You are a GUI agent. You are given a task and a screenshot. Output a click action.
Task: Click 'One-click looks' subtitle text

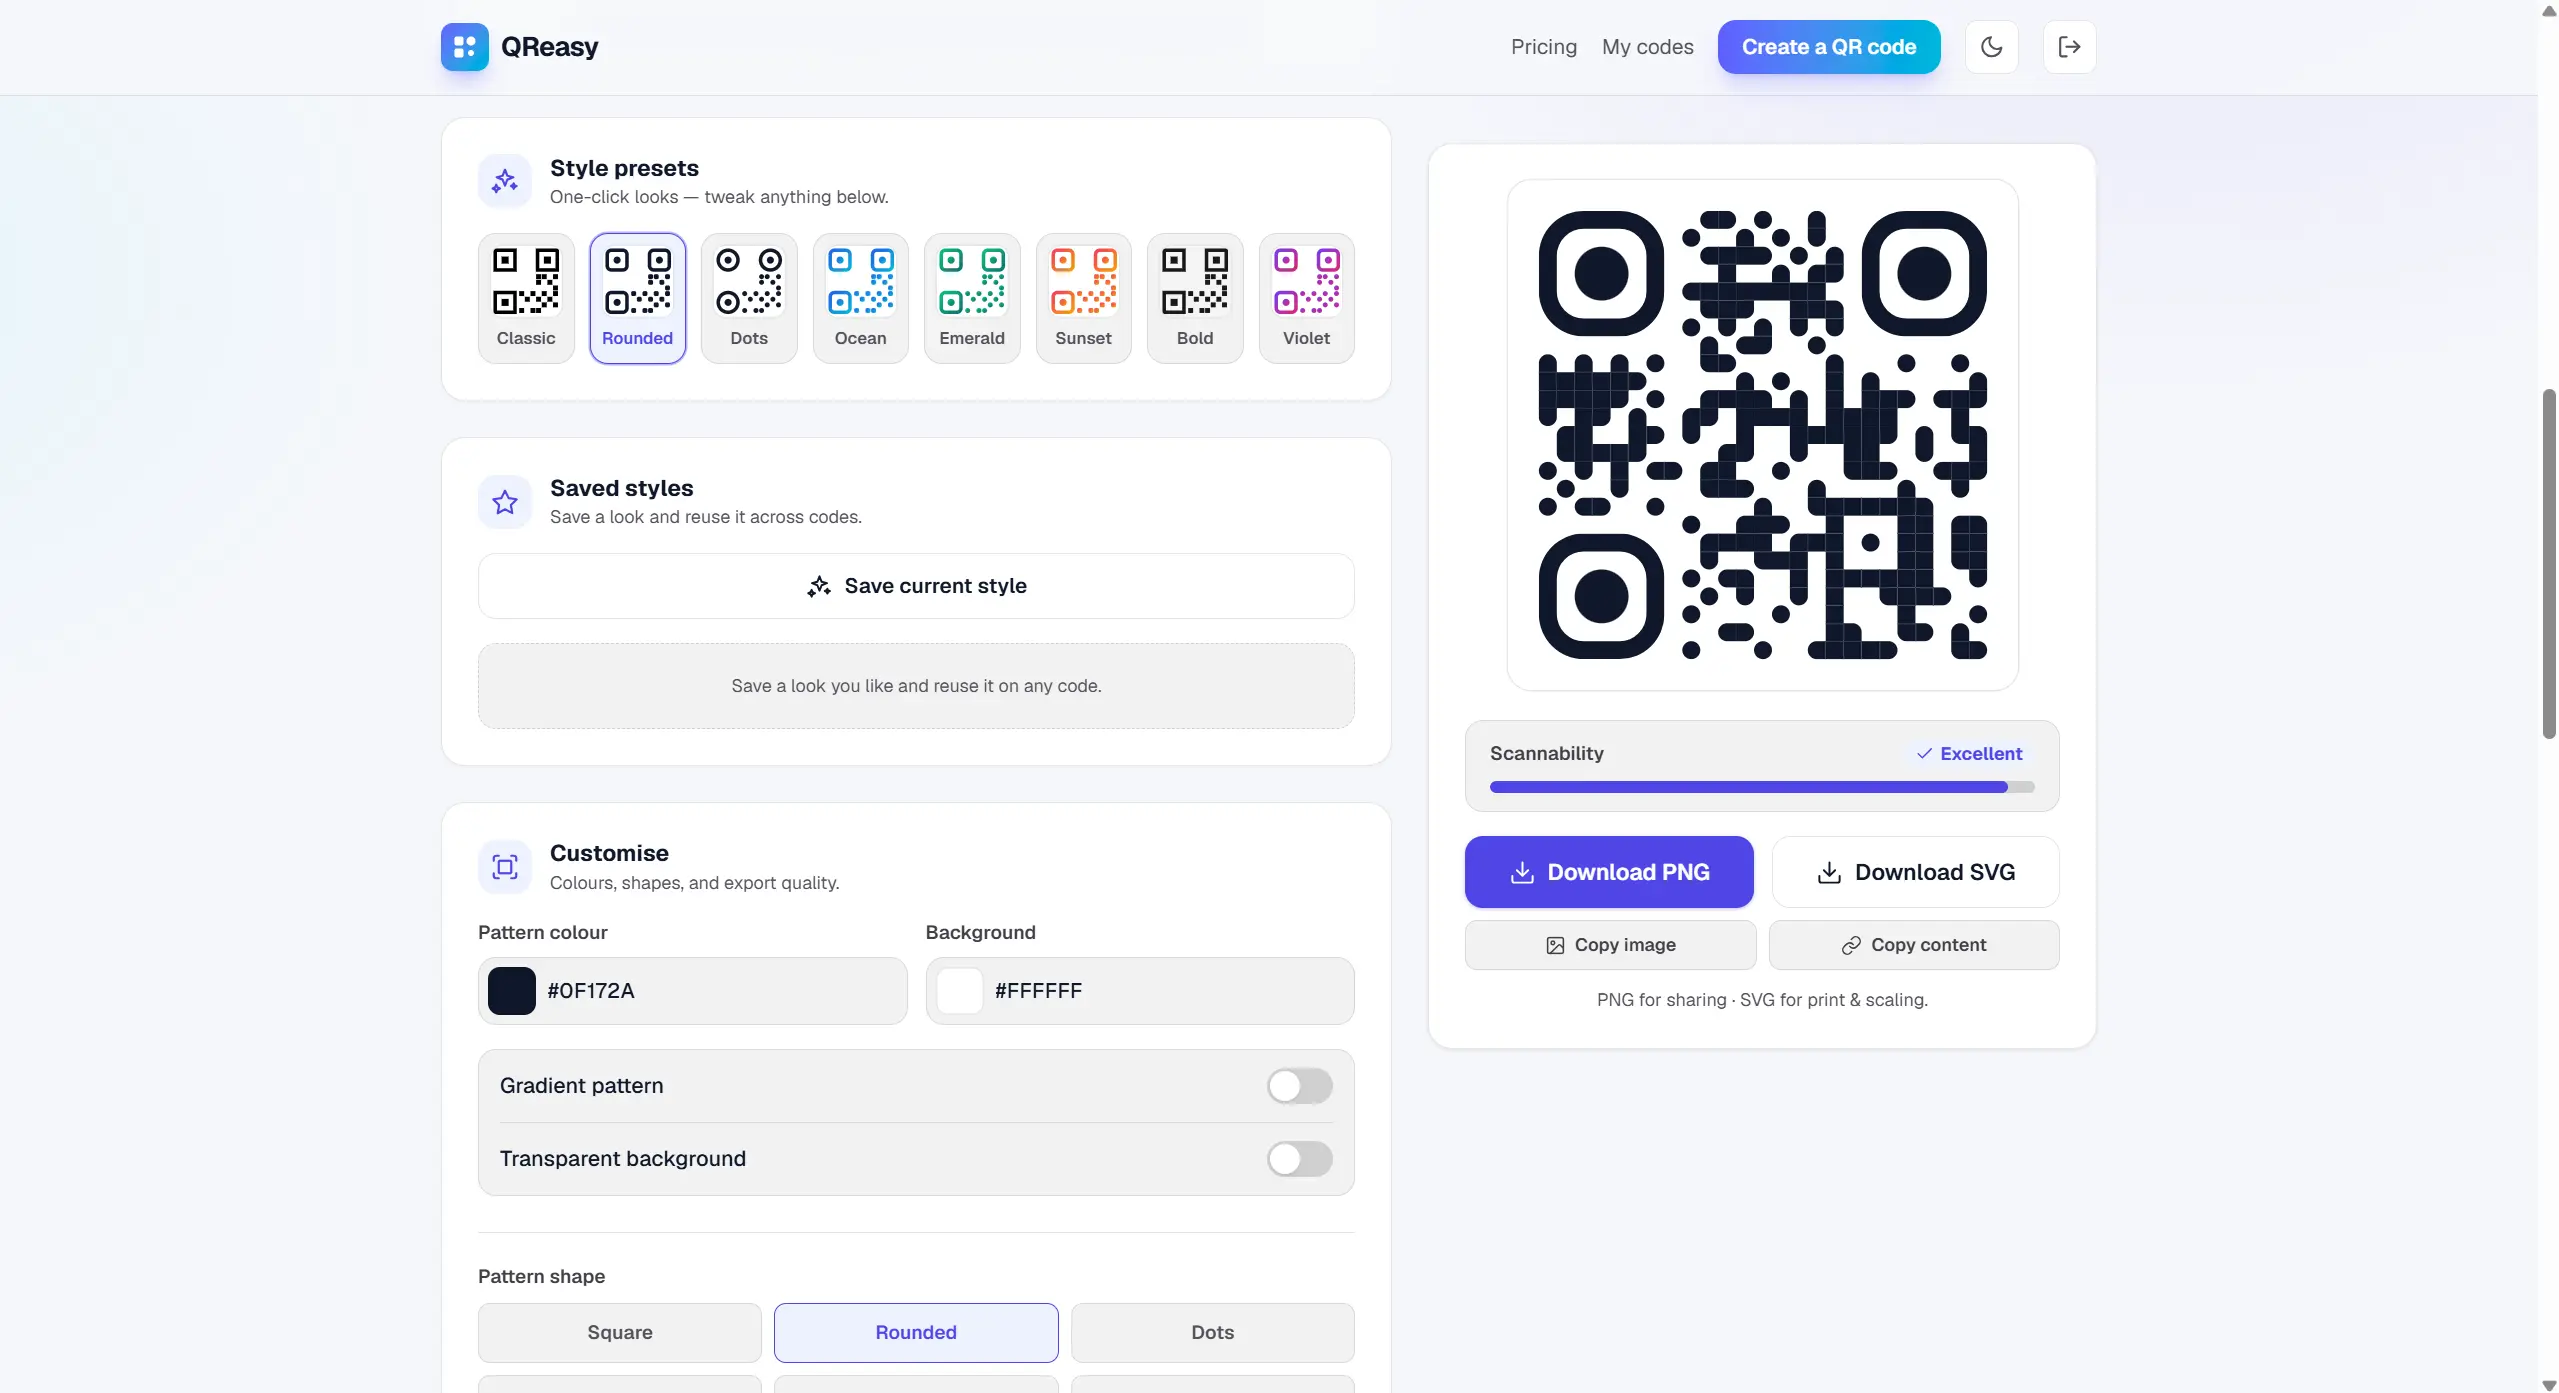pyautogui.click(x=719, y=197)
